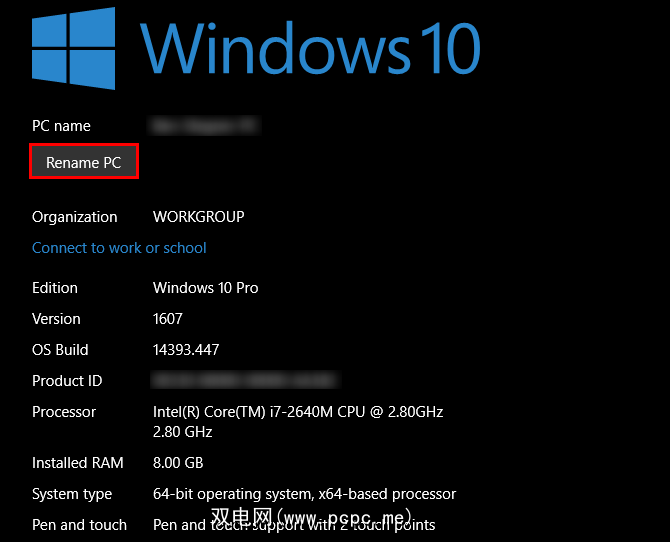Select the blurred Product ID value
Screen dimensions: 670x542
coord(245,380)
